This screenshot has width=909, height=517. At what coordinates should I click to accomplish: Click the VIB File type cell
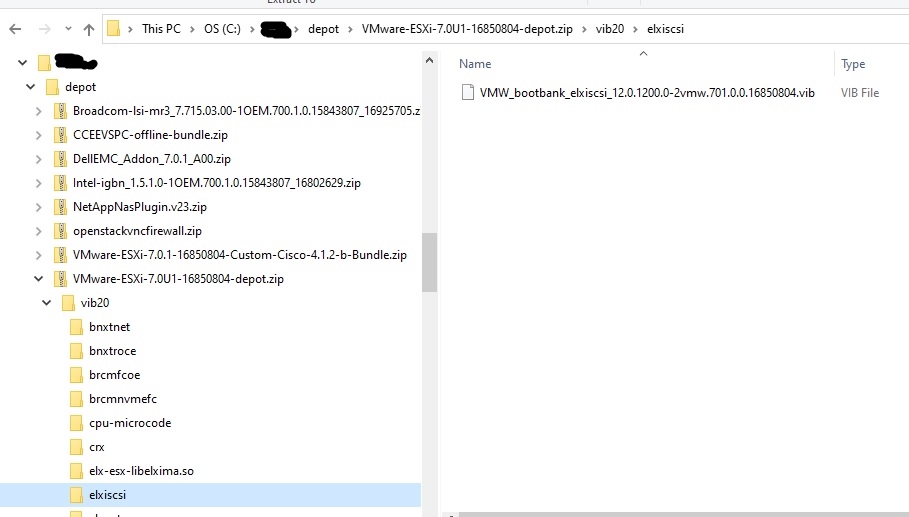pyautogui.click(x=860, y=93)
